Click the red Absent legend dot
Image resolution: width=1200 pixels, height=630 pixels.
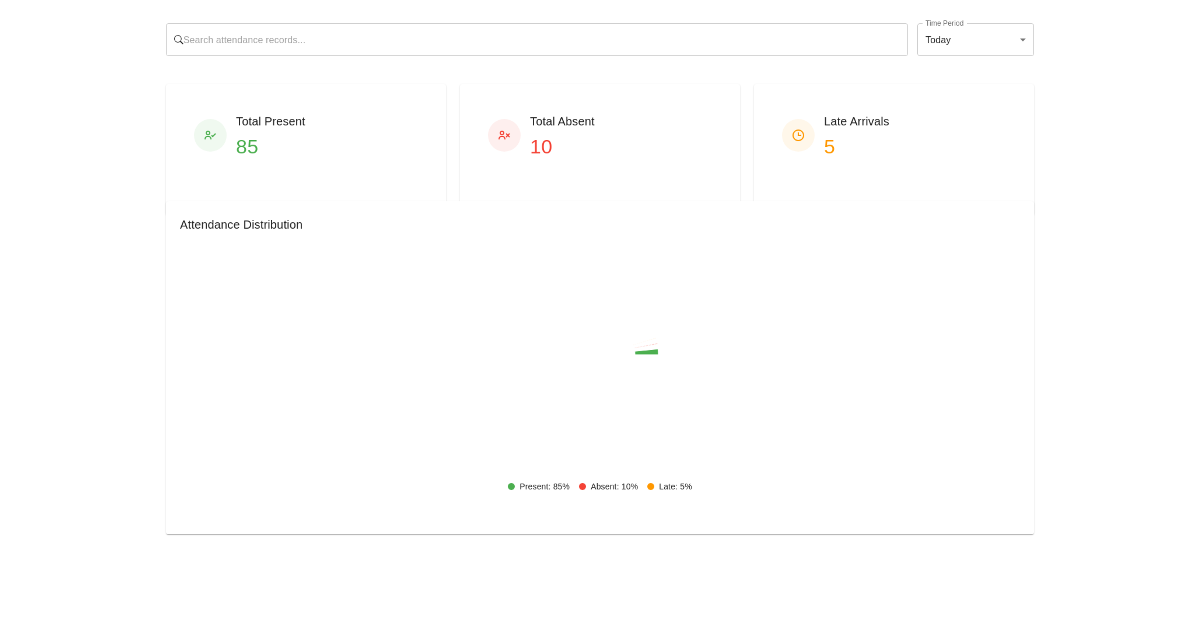(x=582, y=487)
